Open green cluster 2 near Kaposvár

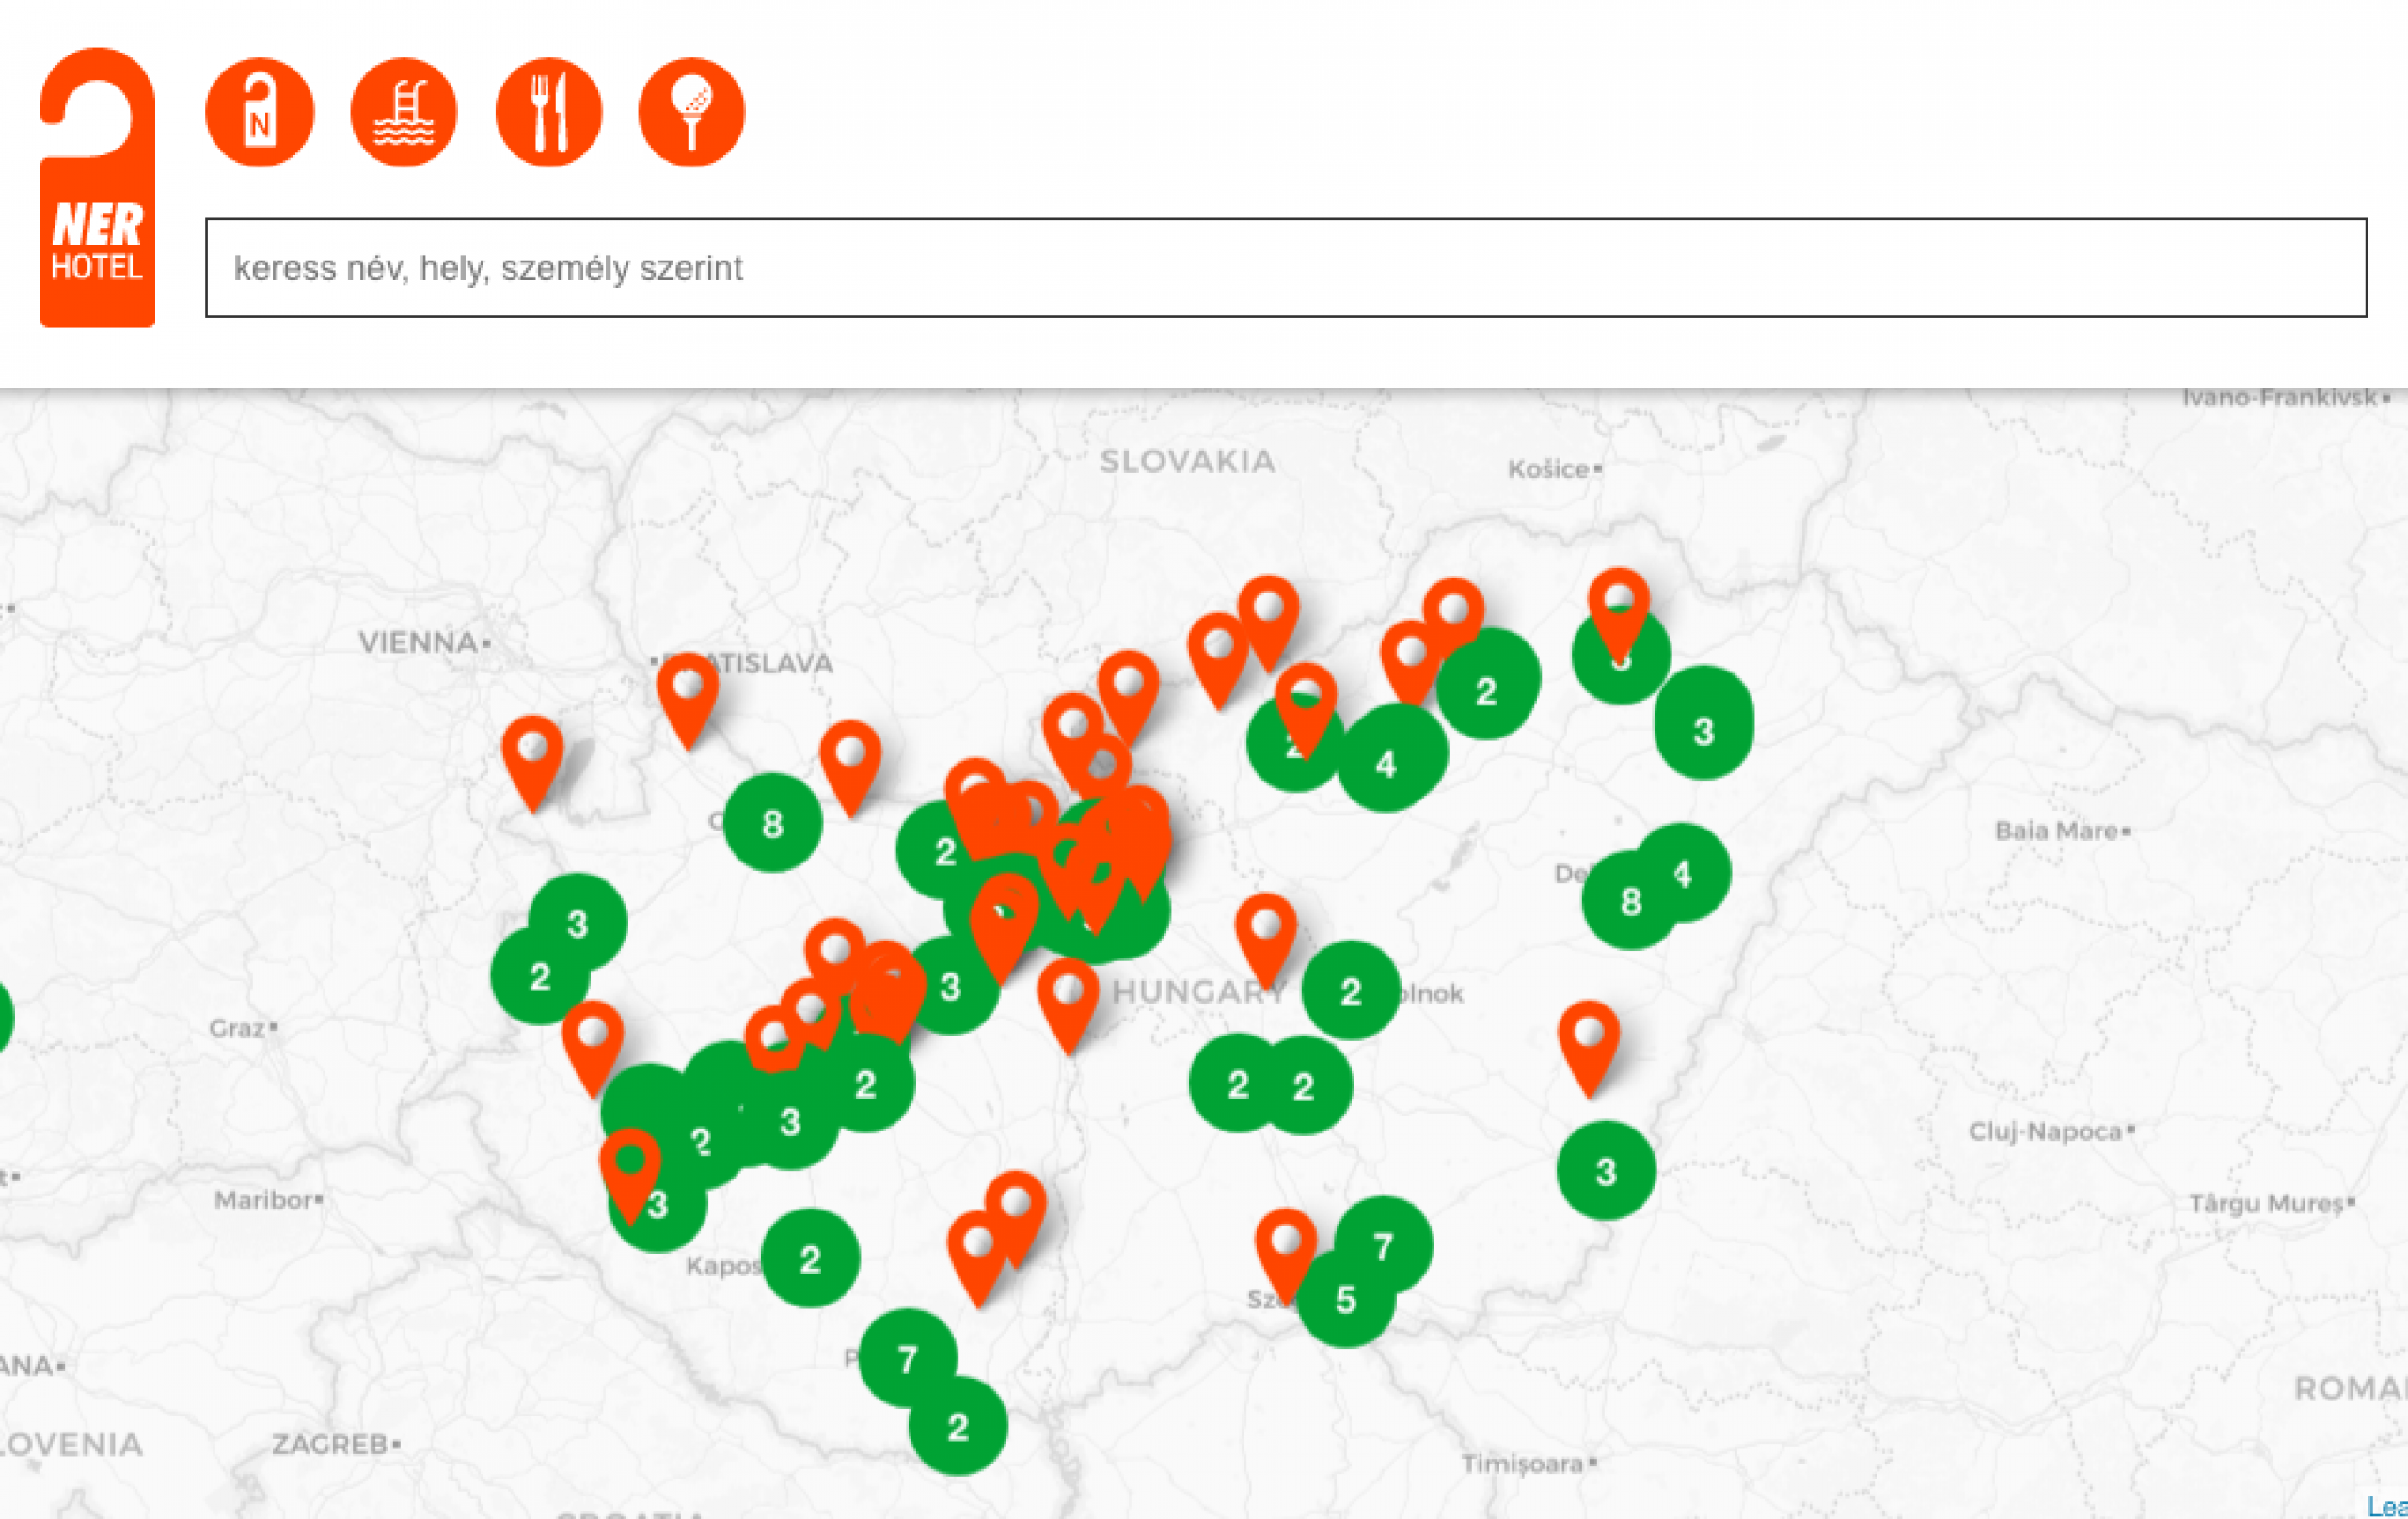[x=810, y=1258]
